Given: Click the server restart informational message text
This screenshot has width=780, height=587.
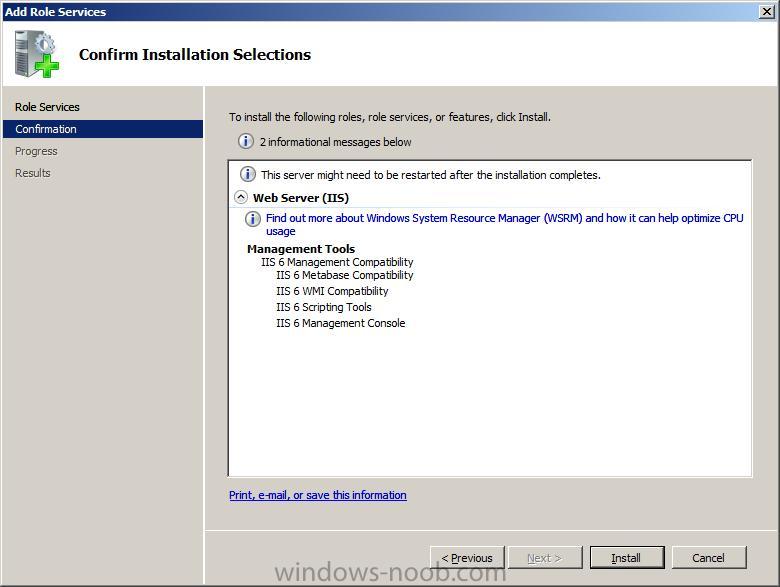Looking at the screenshot, I should pyautogui.click(x=431, y=175).
